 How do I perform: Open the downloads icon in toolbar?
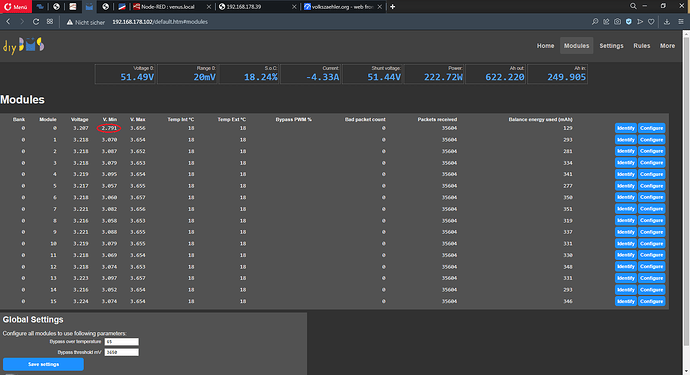pos(667,22)
